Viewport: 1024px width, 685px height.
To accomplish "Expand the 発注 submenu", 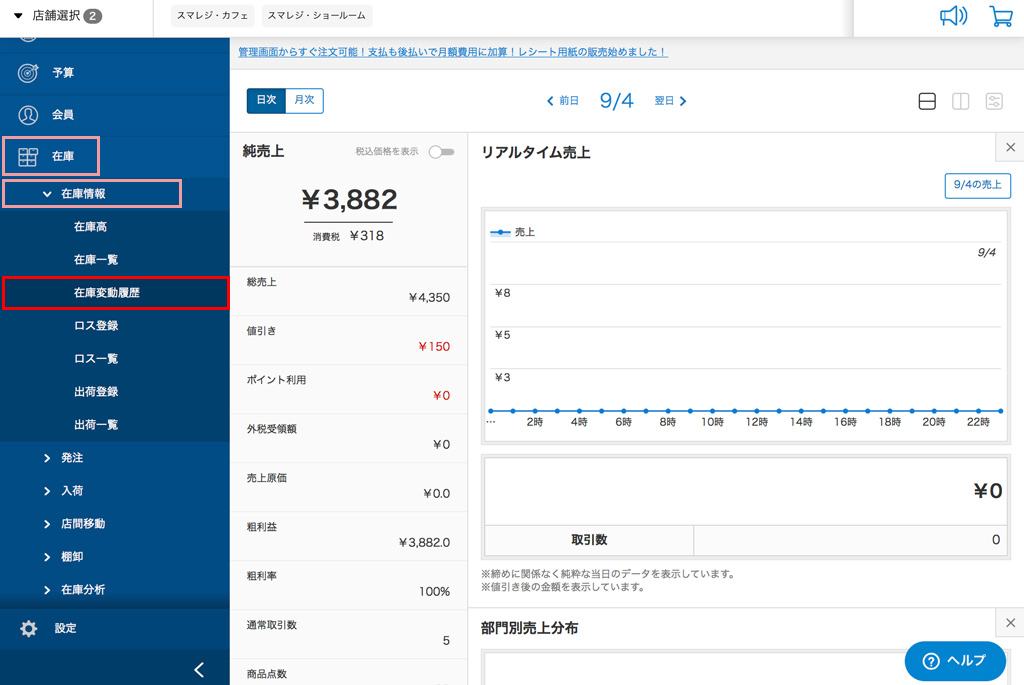I will 71,458.
